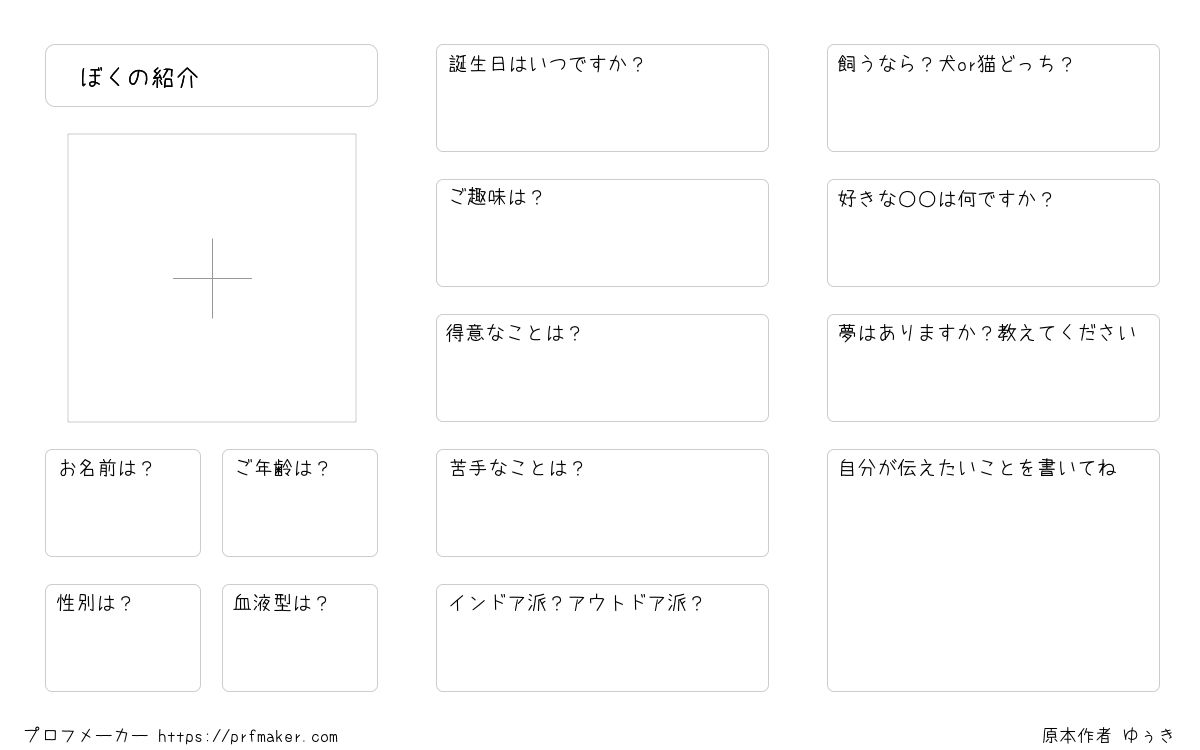This screenshot has width=1200, height=750.
Task: Click the 得意なことは？ answer box
Action: (x=602, y=368)
